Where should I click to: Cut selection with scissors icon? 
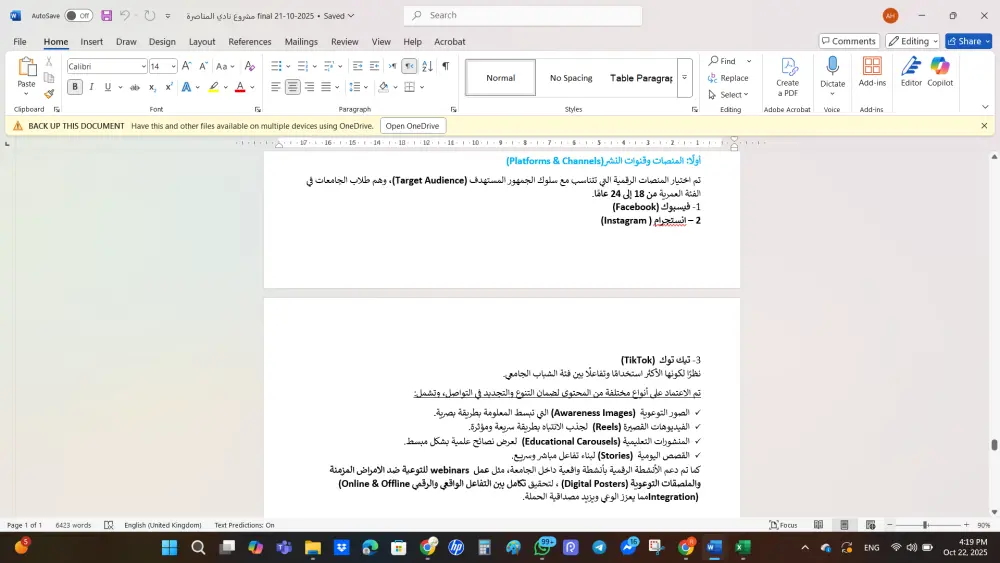[x=49, y=62]
